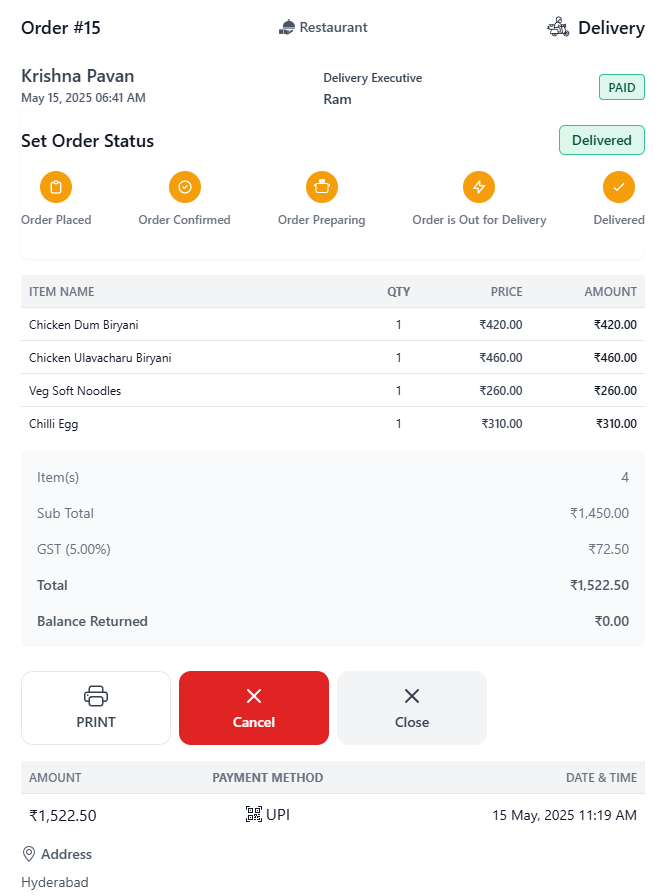The image size is (667, 896).
Task: Cancel this order with red button
Action: 254,707
